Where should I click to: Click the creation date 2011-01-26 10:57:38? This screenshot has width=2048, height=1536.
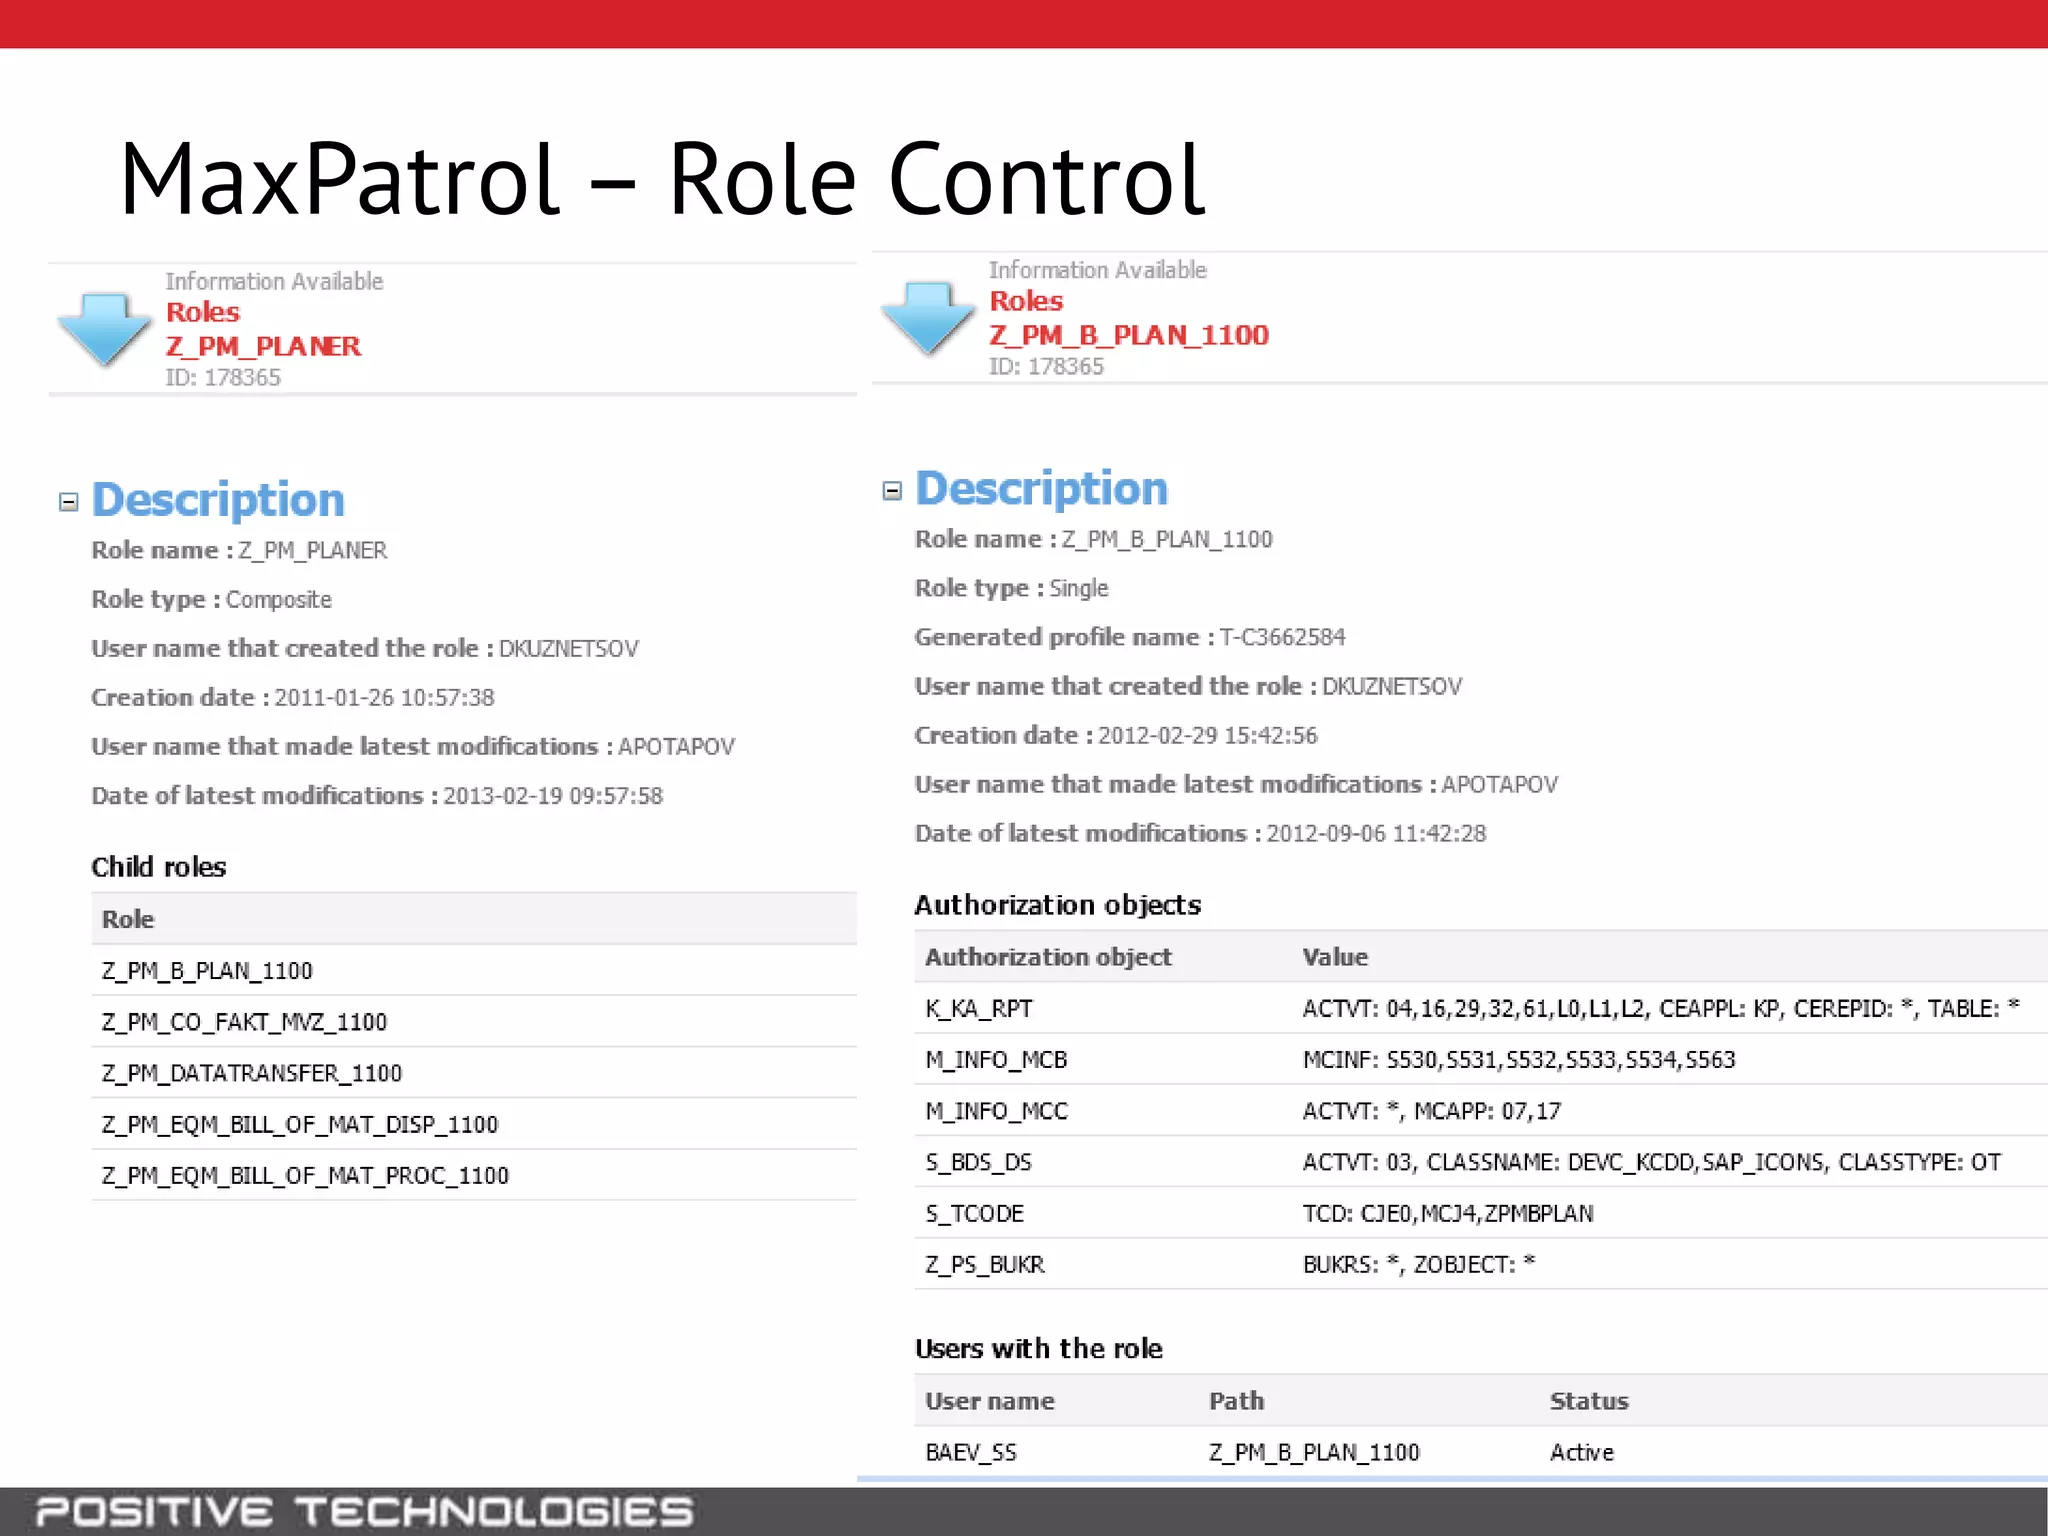(x=385, y=697)
